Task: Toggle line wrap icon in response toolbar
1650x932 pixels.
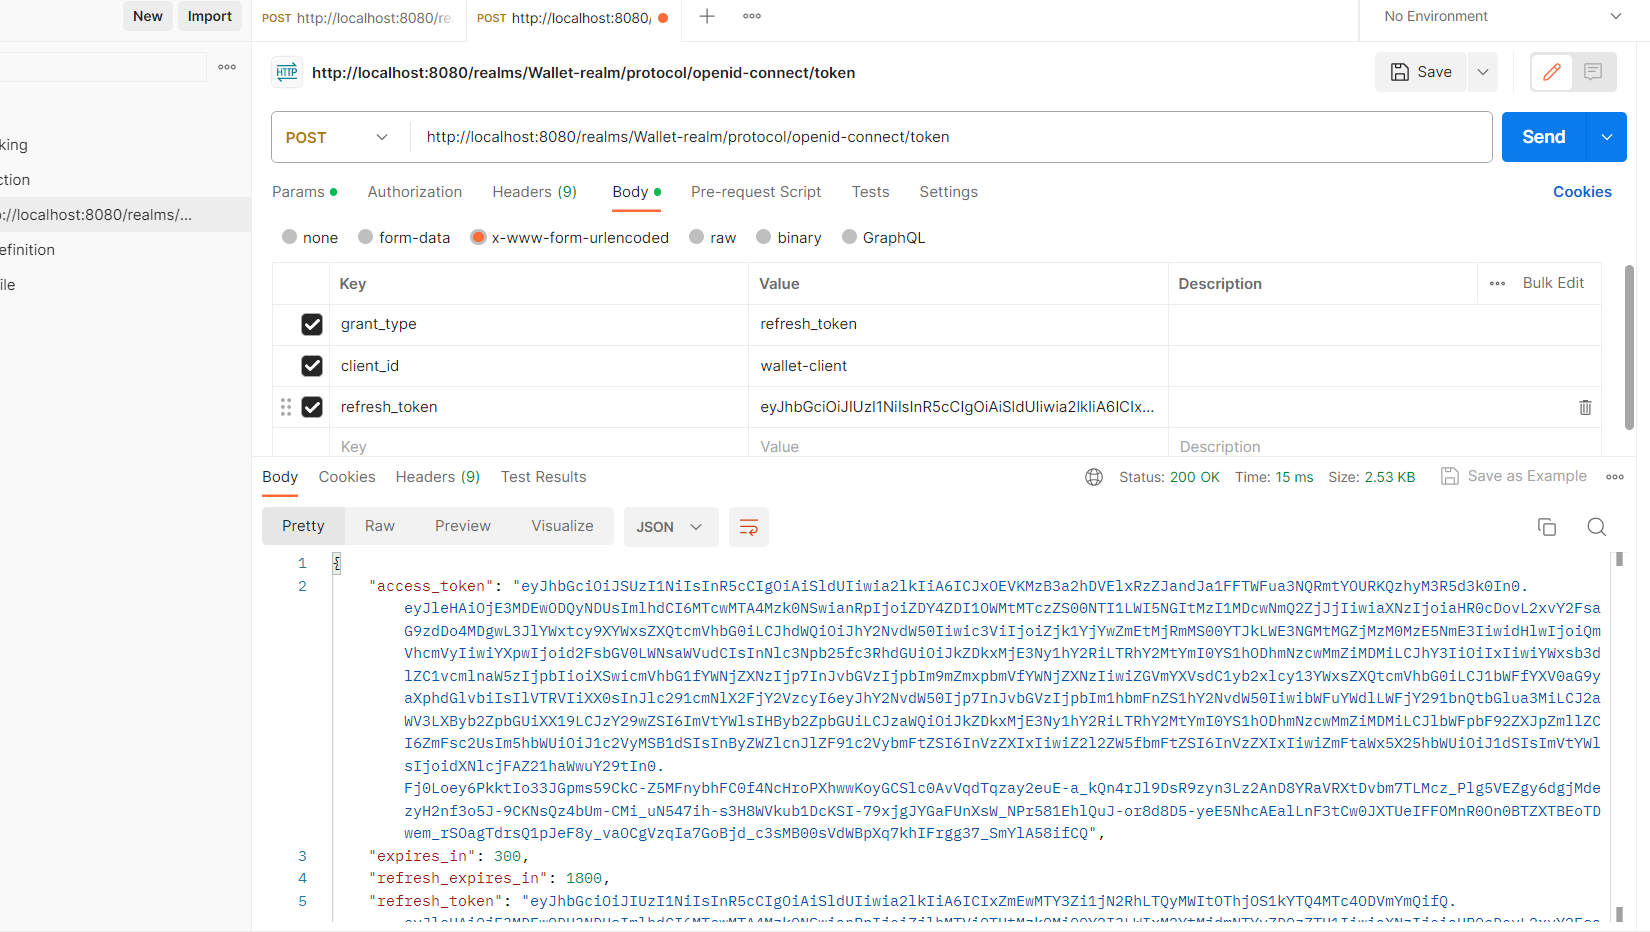Action: pyautogui.click(x=748, y=527)
